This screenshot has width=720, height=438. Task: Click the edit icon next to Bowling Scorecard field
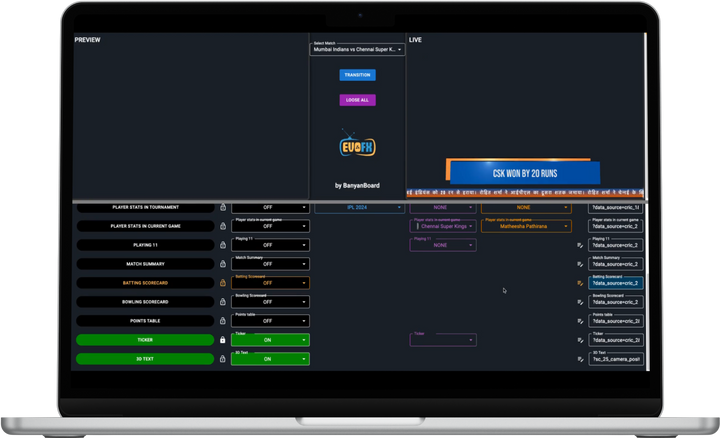coord(580,302)
